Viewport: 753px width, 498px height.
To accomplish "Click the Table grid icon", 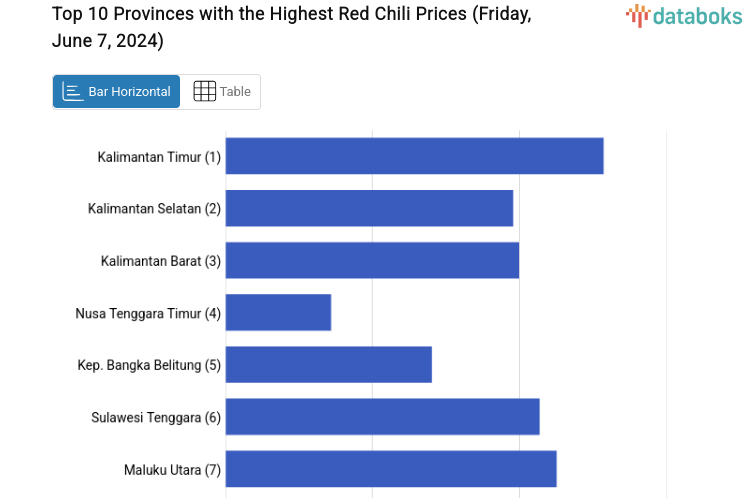I will pyautogui.click(x=204, y=92).
